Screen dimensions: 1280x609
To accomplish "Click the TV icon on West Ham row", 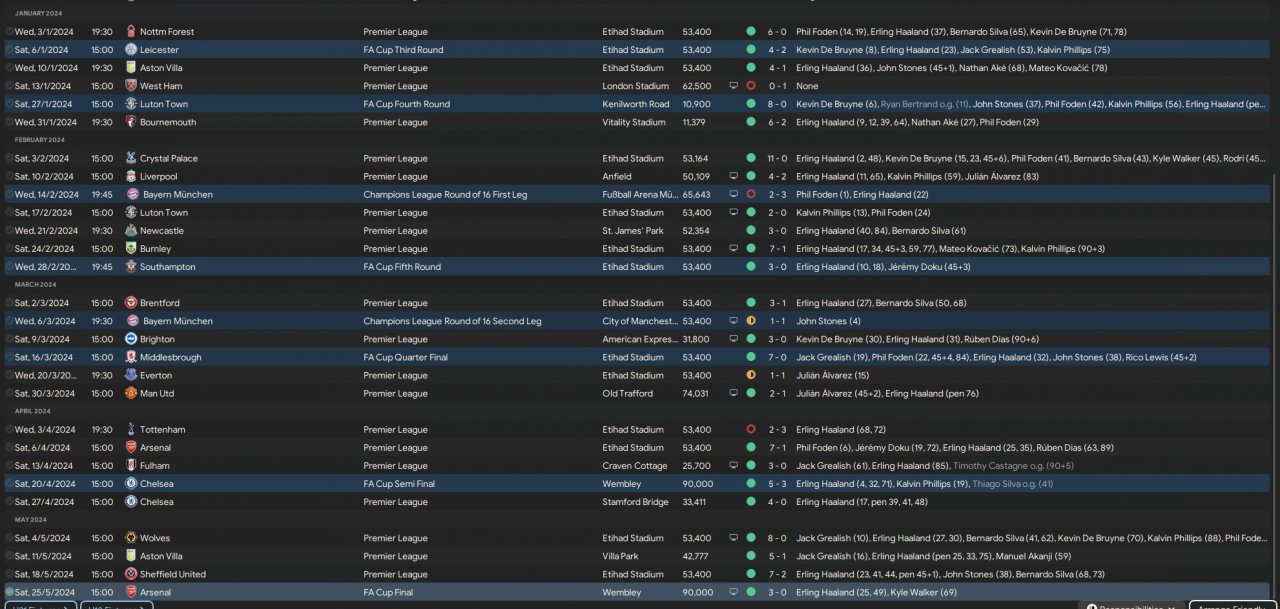I will click(733, 86).
